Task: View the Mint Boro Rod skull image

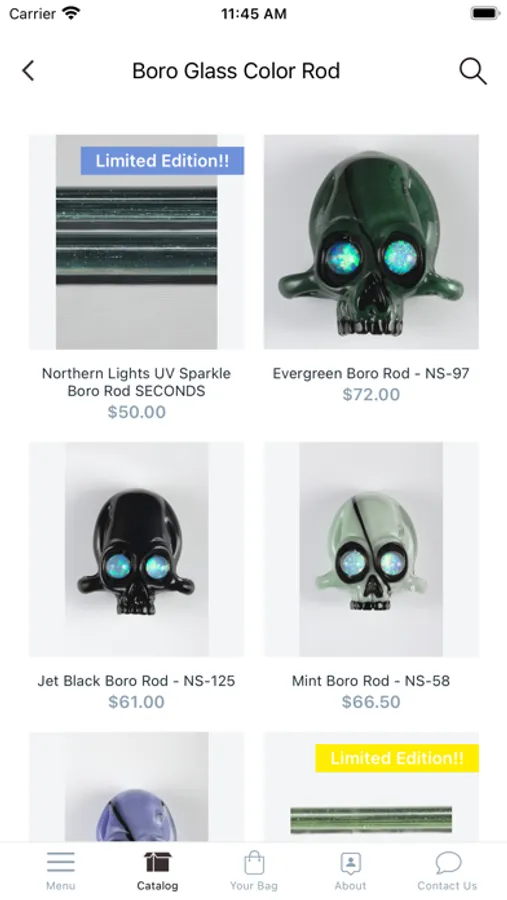Action: pyautogui.click(x=371, y=549)
